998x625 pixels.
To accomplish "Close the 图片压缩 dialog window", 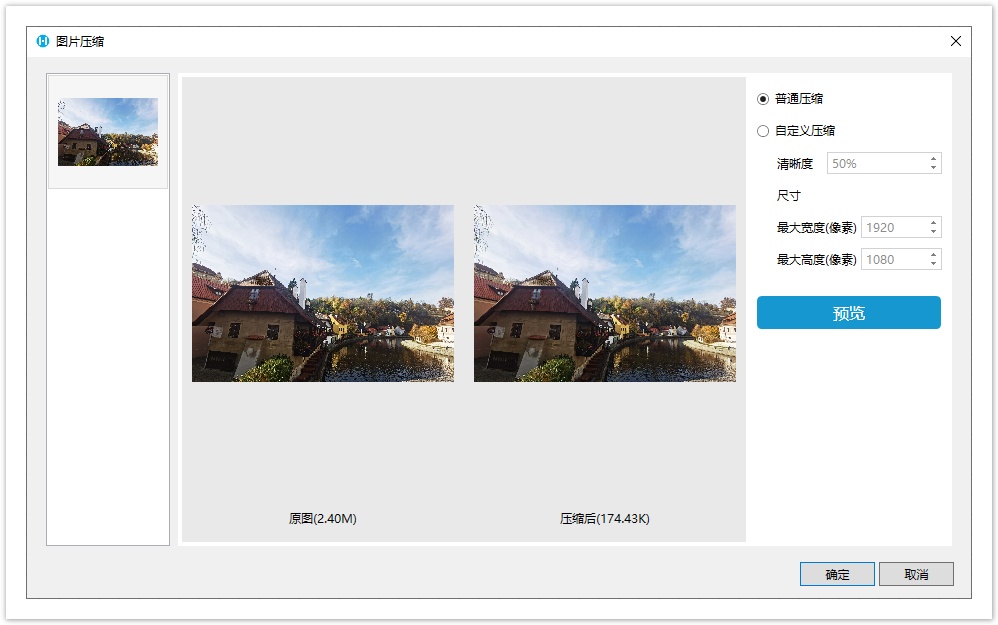I will tap(955, 41).
